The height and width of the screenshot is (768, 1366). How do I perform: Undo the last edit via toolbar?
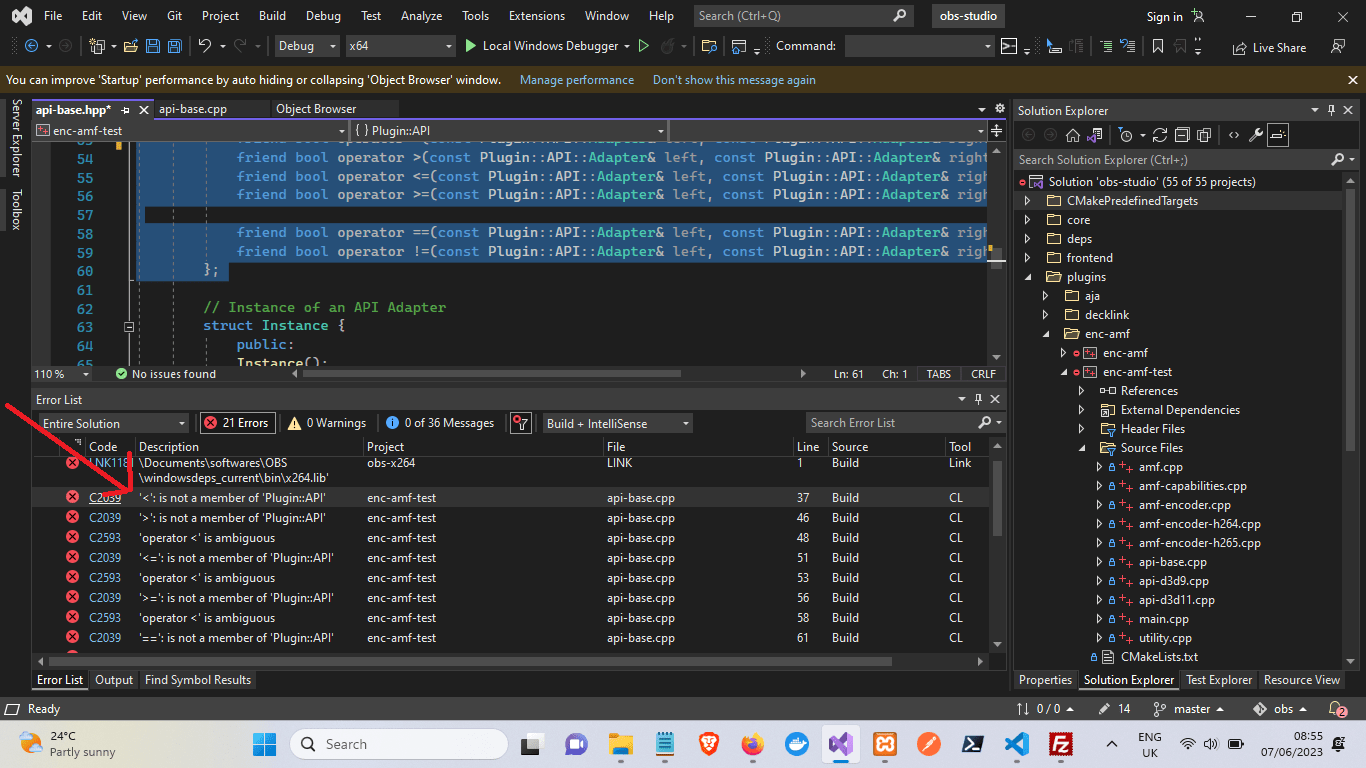coord(205,46)
